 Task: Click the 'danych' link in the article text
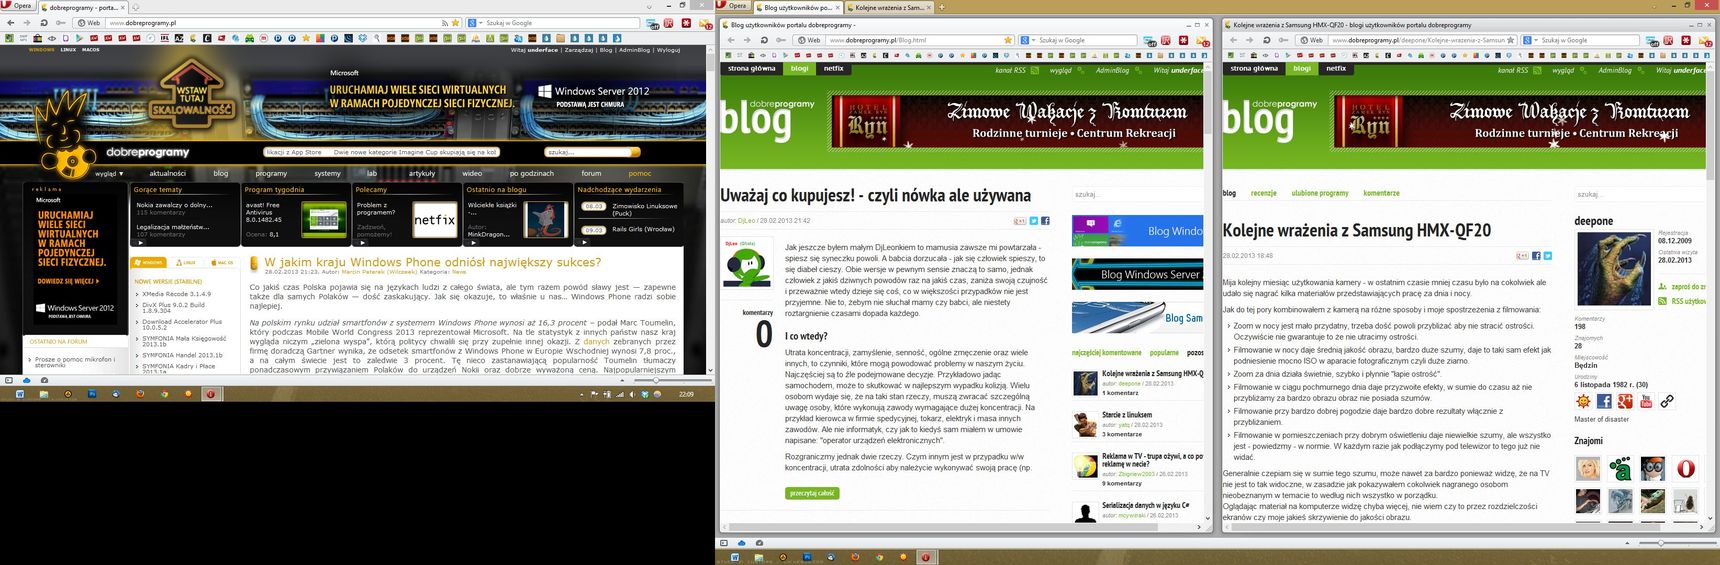596,341
